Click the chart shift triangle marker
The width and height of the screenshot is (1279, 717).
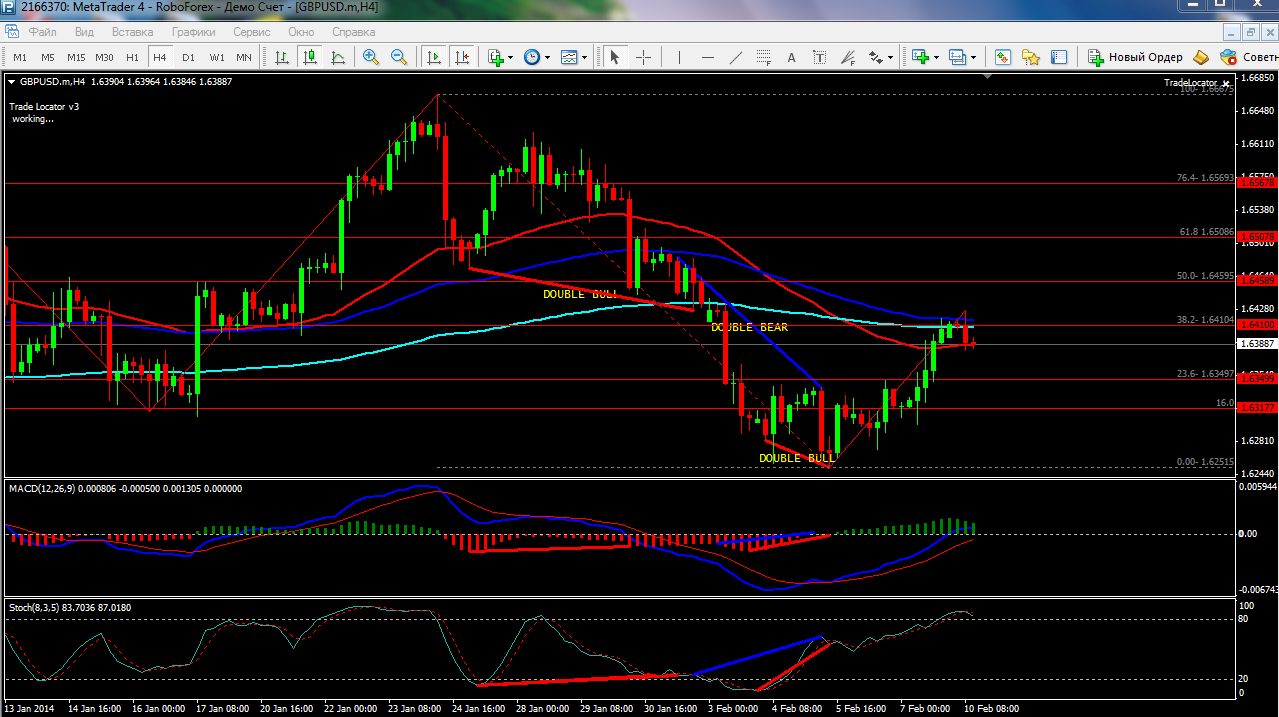pos(989,77)
